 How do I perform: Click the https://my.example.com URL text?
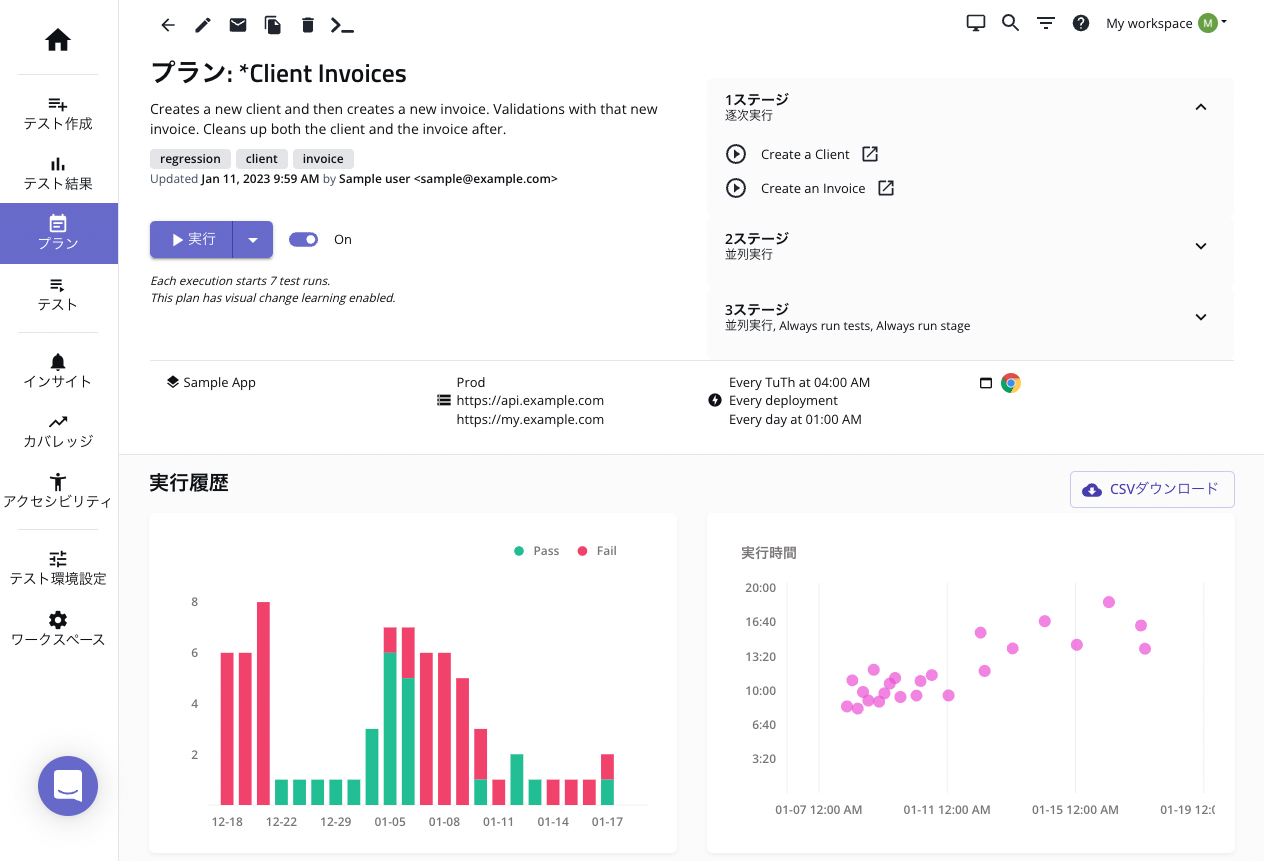coord(530,420)
